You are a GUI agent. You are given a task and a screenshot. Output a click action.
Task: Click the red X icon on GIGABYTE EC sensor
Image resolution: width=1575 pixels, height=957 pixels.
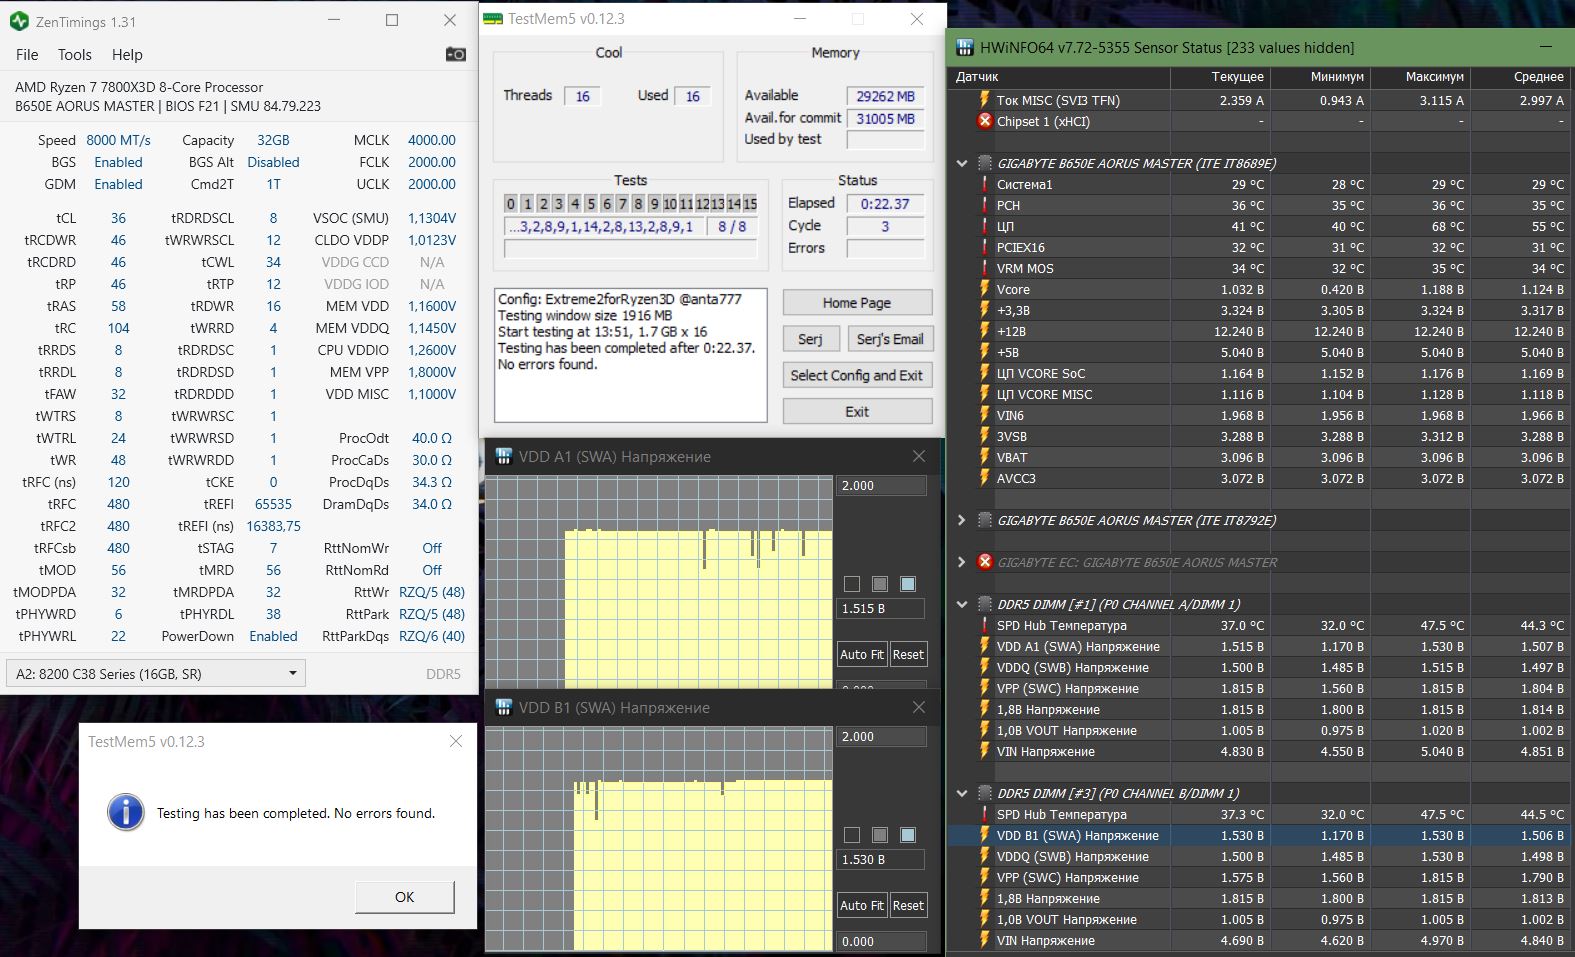[984, 562]
